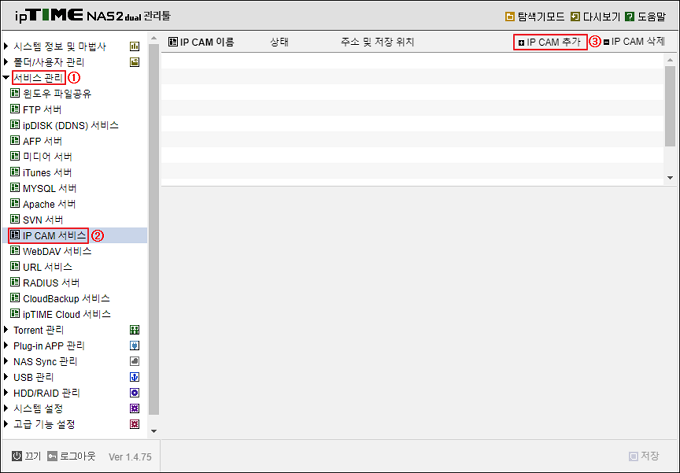Expand the 시스템 설정 arrow
The width and height of the screenshot is (680, 473).
tap(6, 408)
